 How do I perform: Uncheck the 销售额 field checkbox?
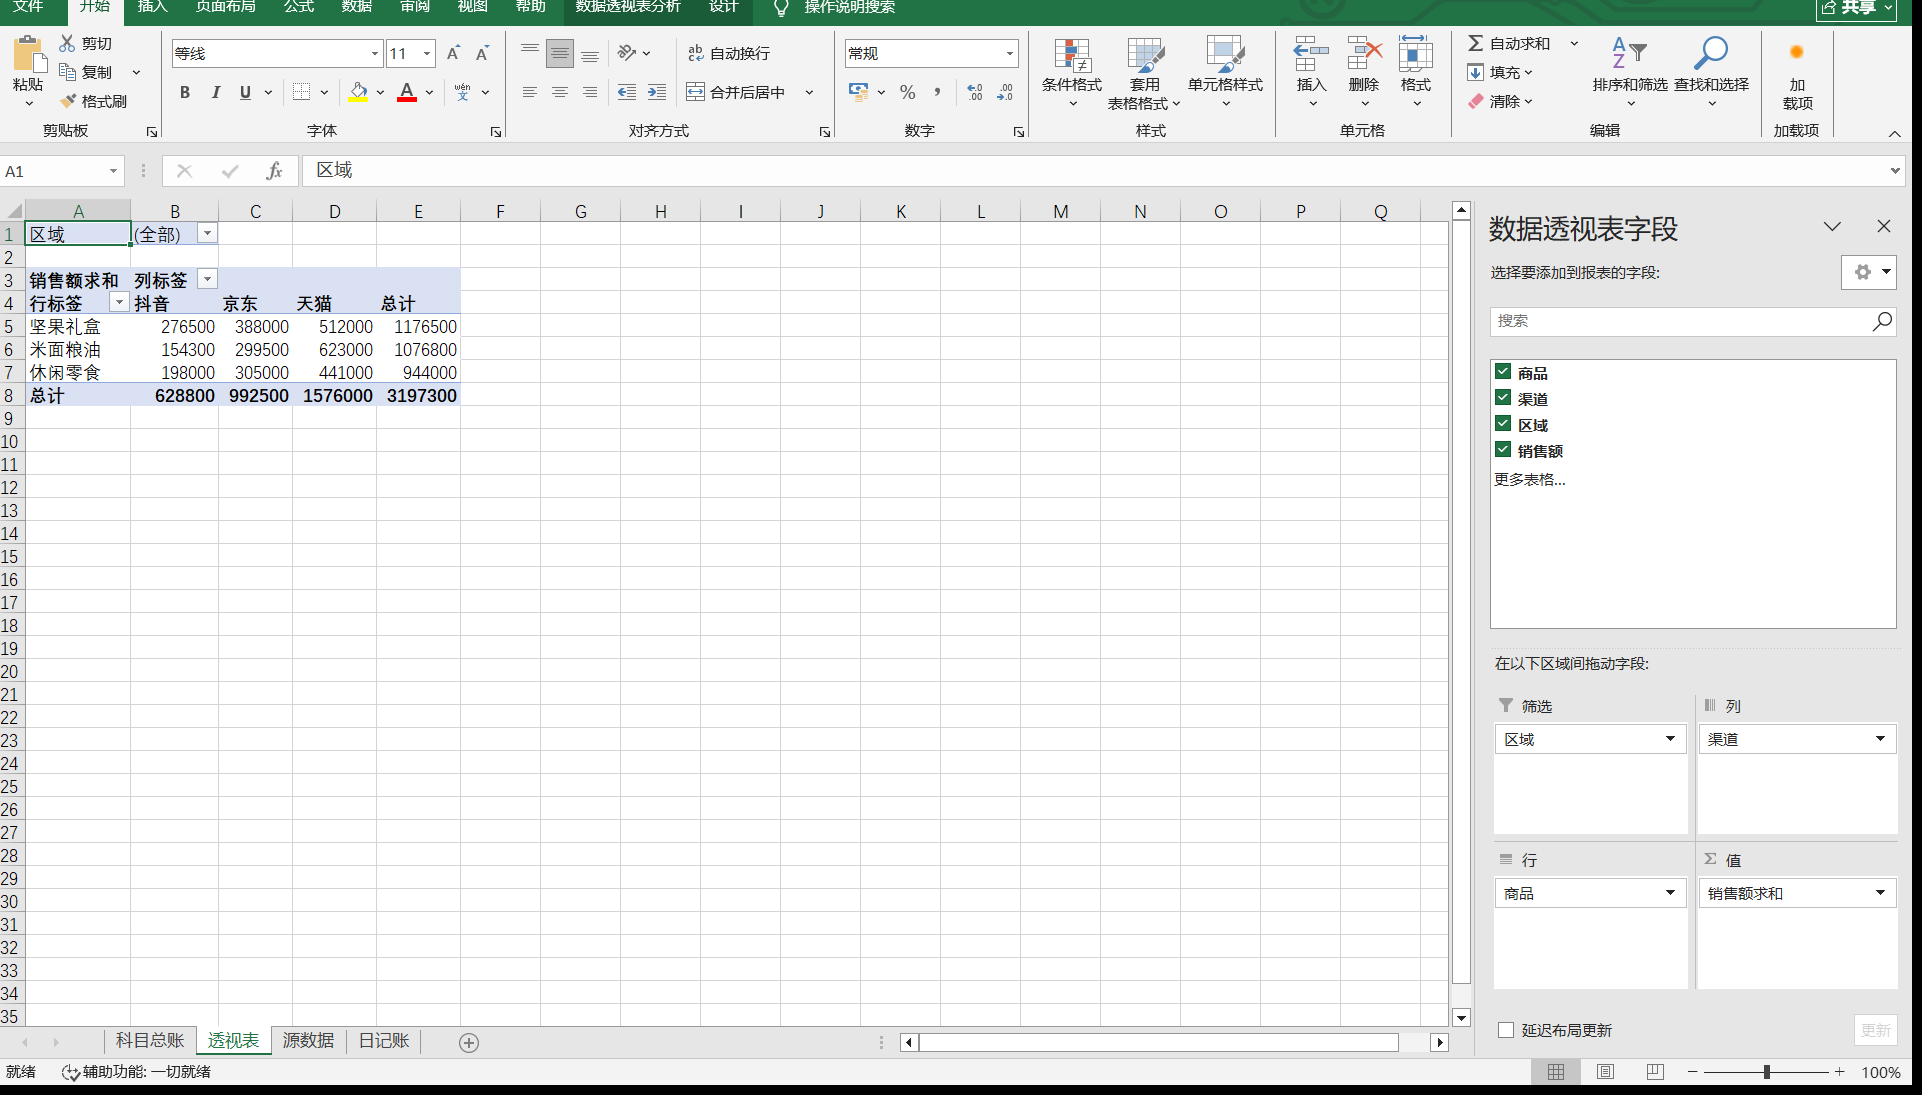[1503, 450]
